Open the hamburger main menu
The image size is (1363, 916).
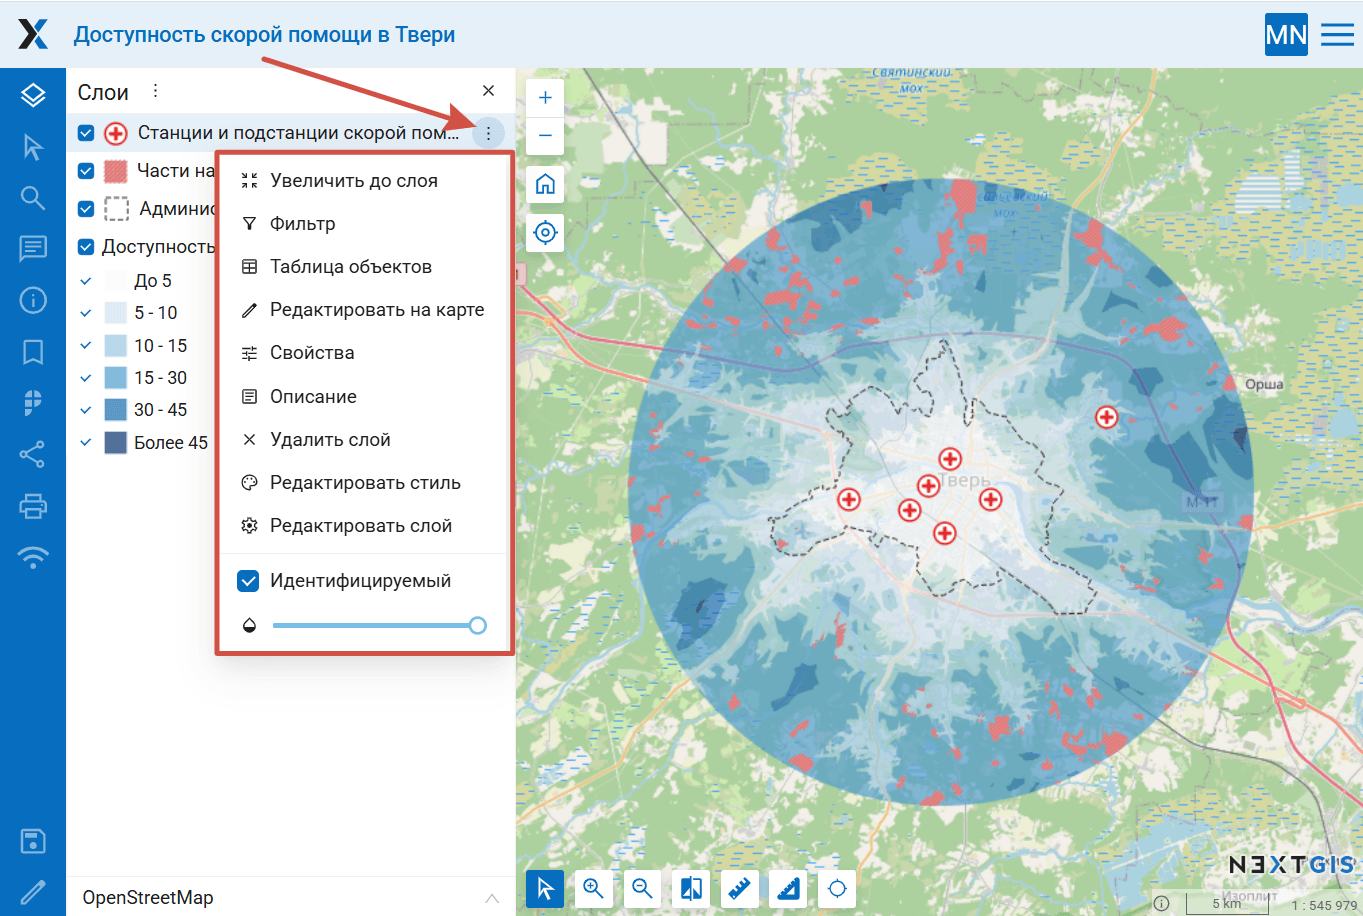[x=1337, y=34]
